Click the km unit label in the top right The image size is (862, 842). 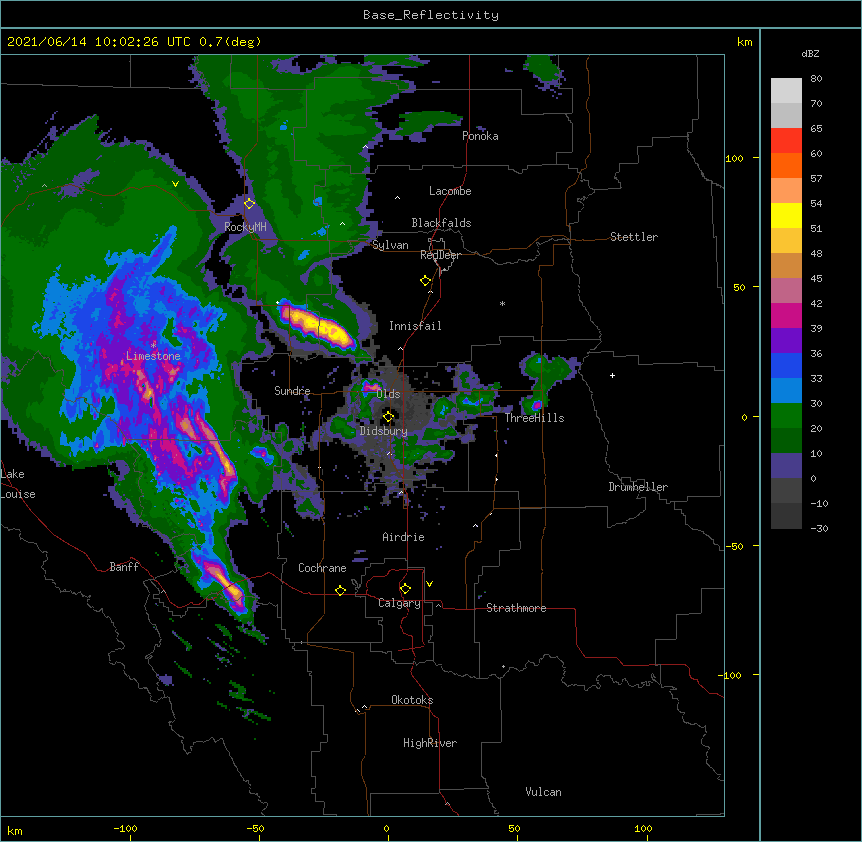pos(744,42)
